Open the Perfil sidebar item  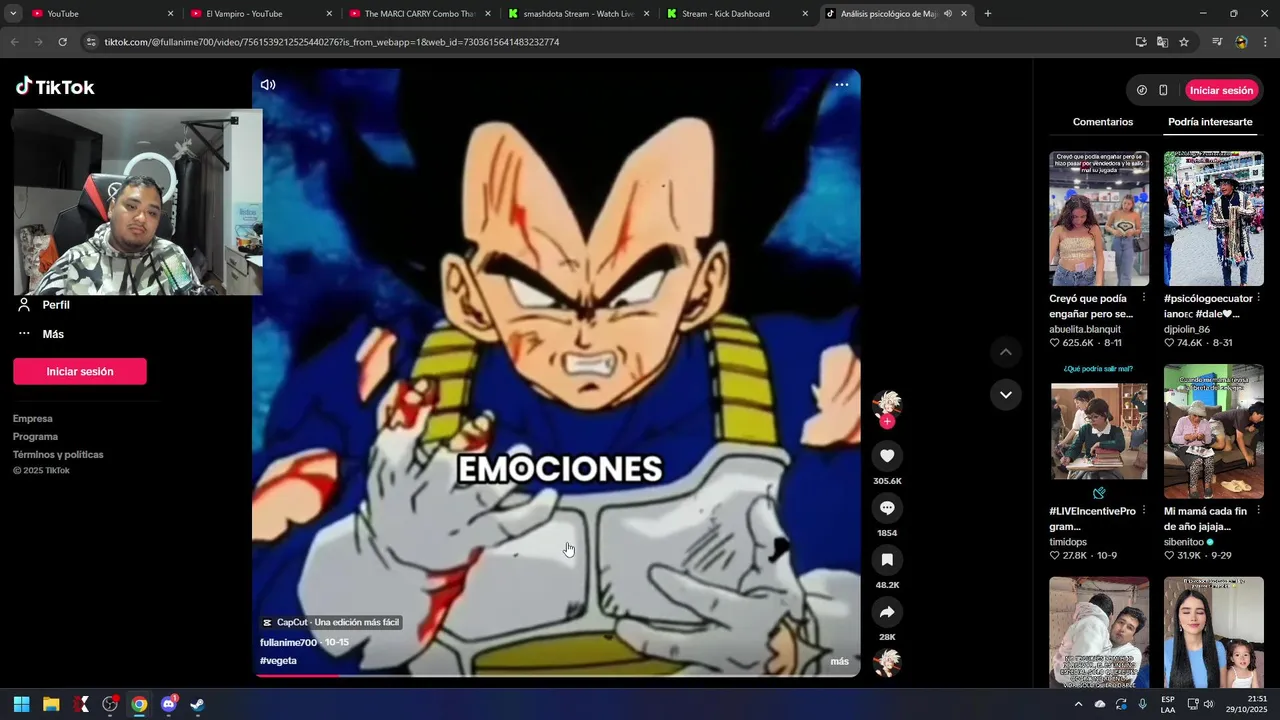[x=42, y=305]
